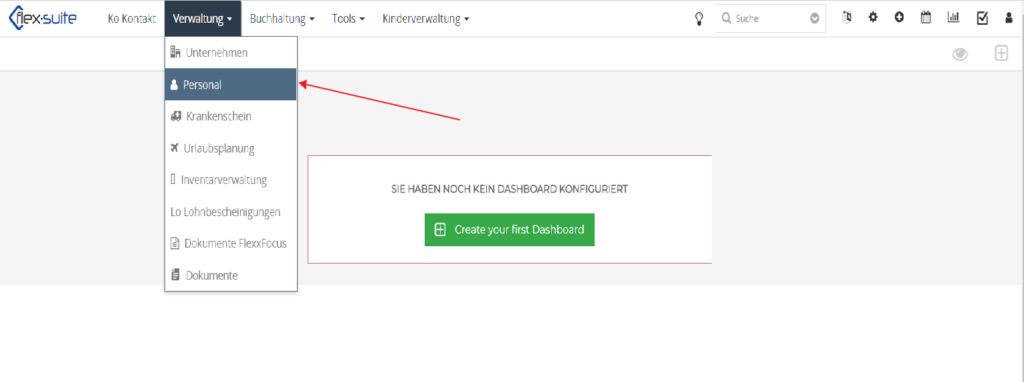The image size is (1024, 382).
Task: Open the Buchhaltung dropdown menu
Action: click(x=282, y=19)
